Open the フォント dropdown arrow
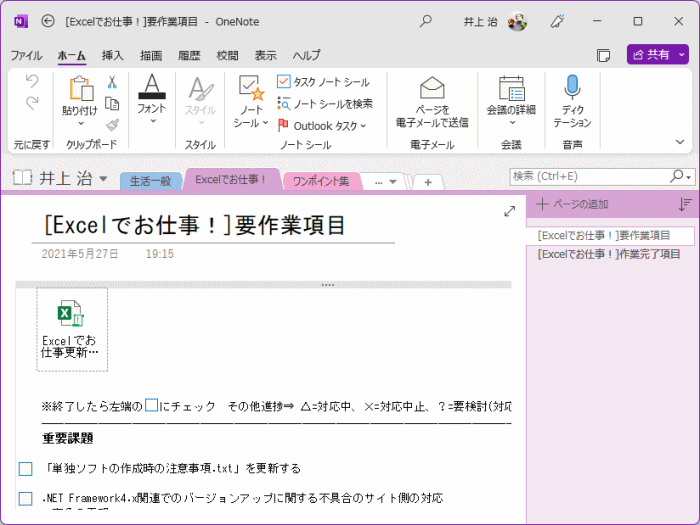Image resolution: width=700 pixels, height=525 pixels. [153, 121]
